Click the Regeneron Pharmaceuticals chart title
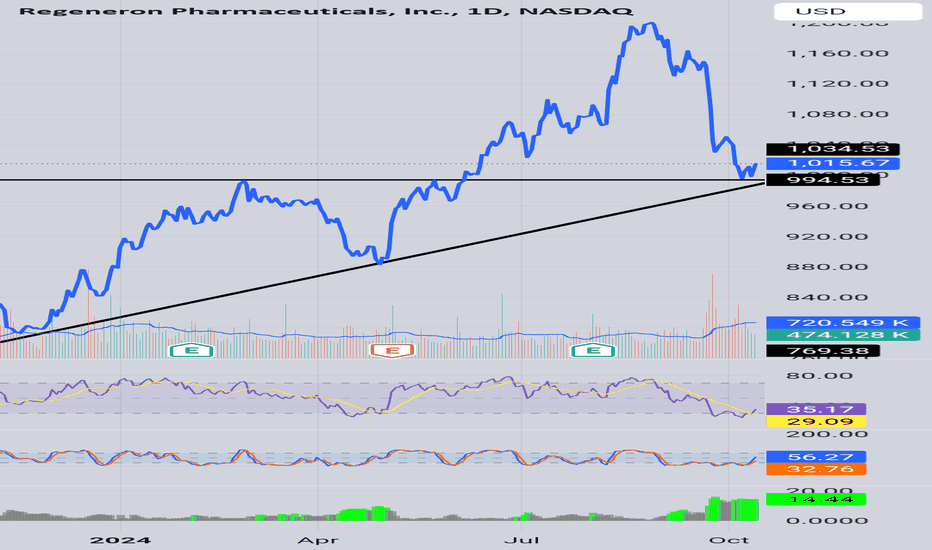The image size is (932, 550). [326, 11]
